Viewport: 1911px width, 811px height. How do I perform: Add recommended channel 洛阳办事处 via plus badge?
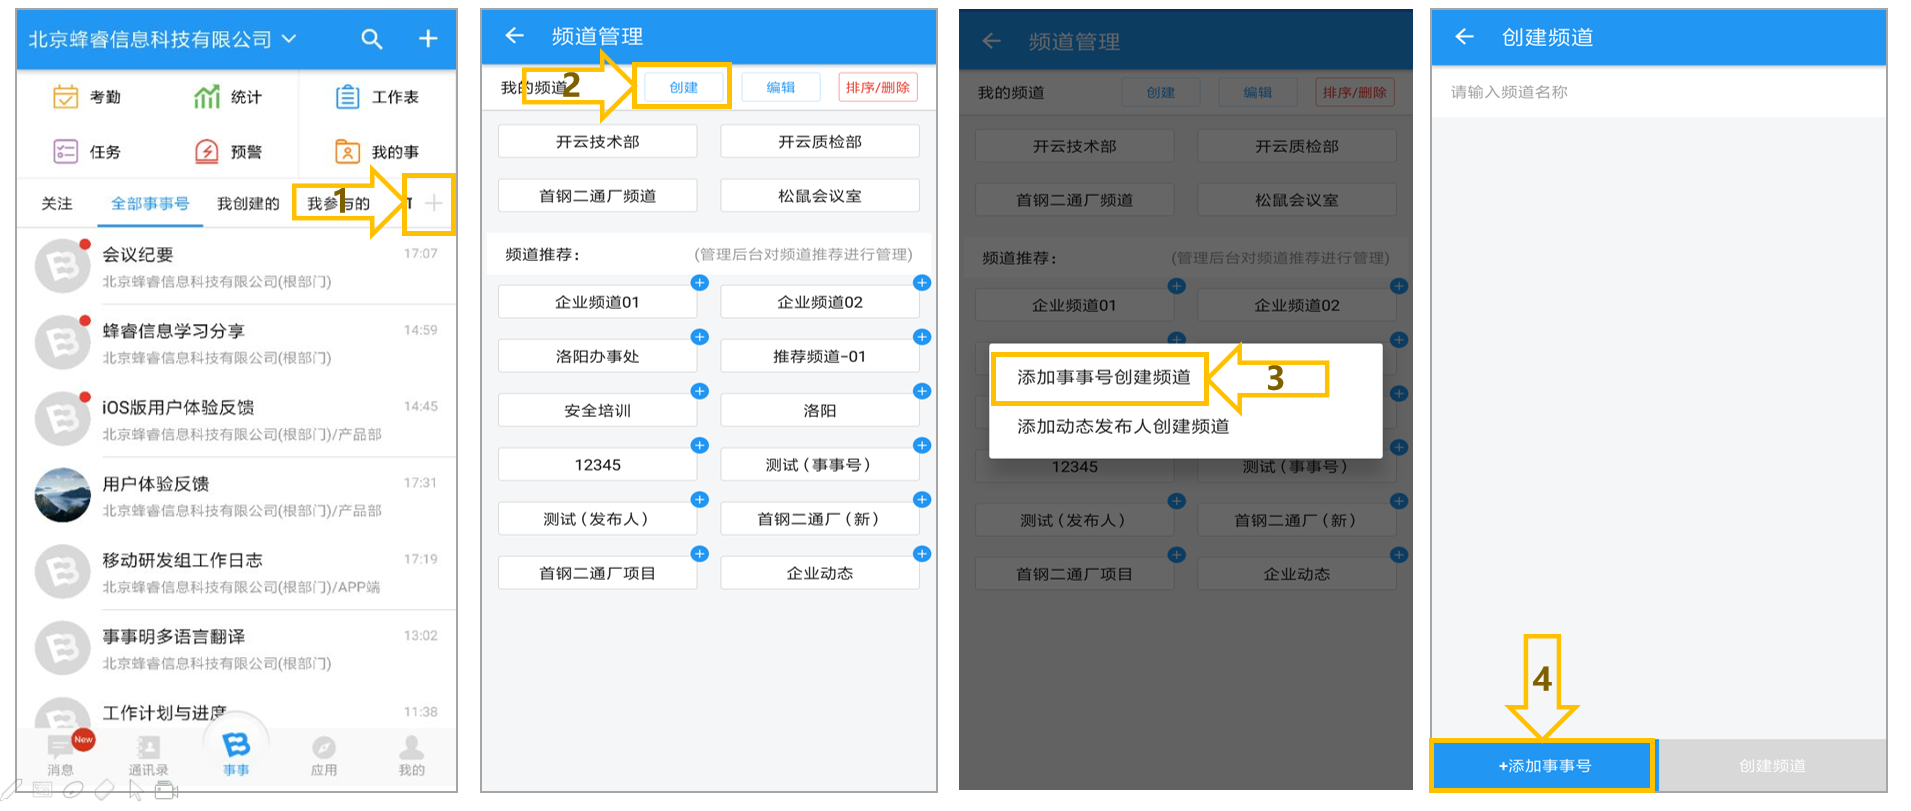coord(700,337)
